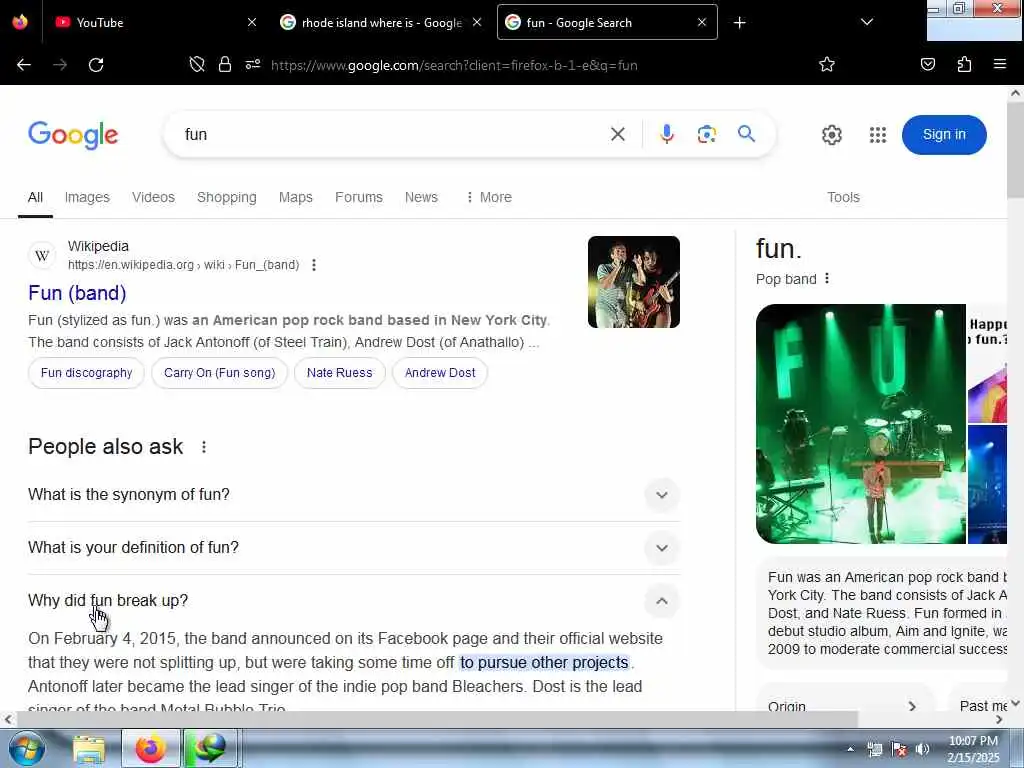Open options dots next to Pop band
The width and height of the screenshot is (1024, 768).
click(827, 278)
